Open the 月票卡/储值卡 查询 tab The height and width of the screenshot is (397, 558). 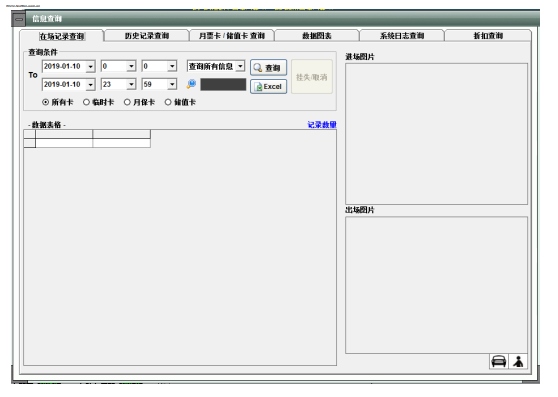[x=232, y=36]
